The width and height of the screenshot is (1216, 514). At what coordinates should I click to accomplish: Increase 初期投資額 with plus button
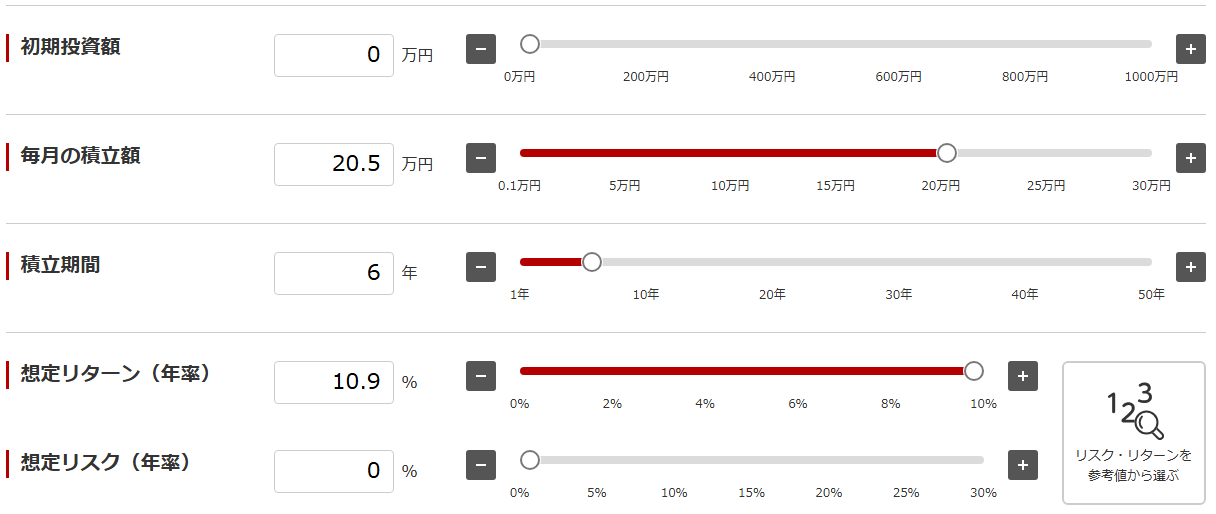point(1190,48)
